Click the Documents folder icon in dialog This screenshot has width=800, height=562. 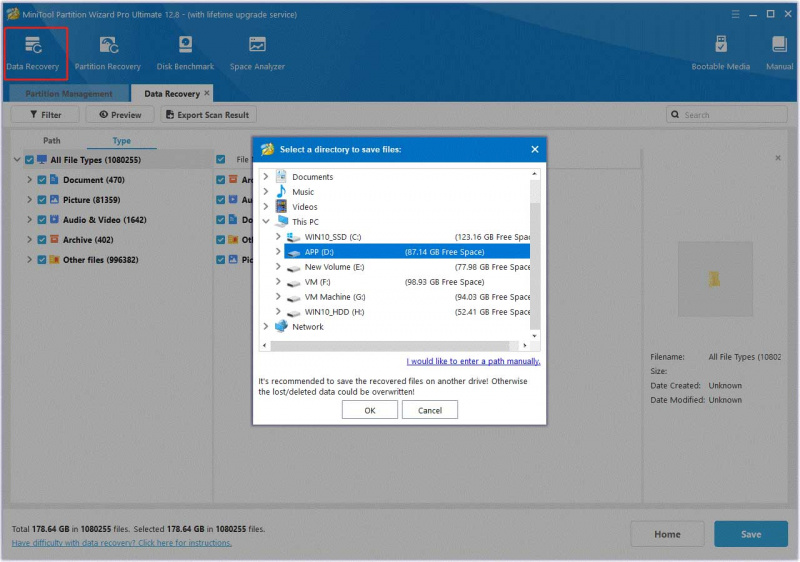(281, 176)
